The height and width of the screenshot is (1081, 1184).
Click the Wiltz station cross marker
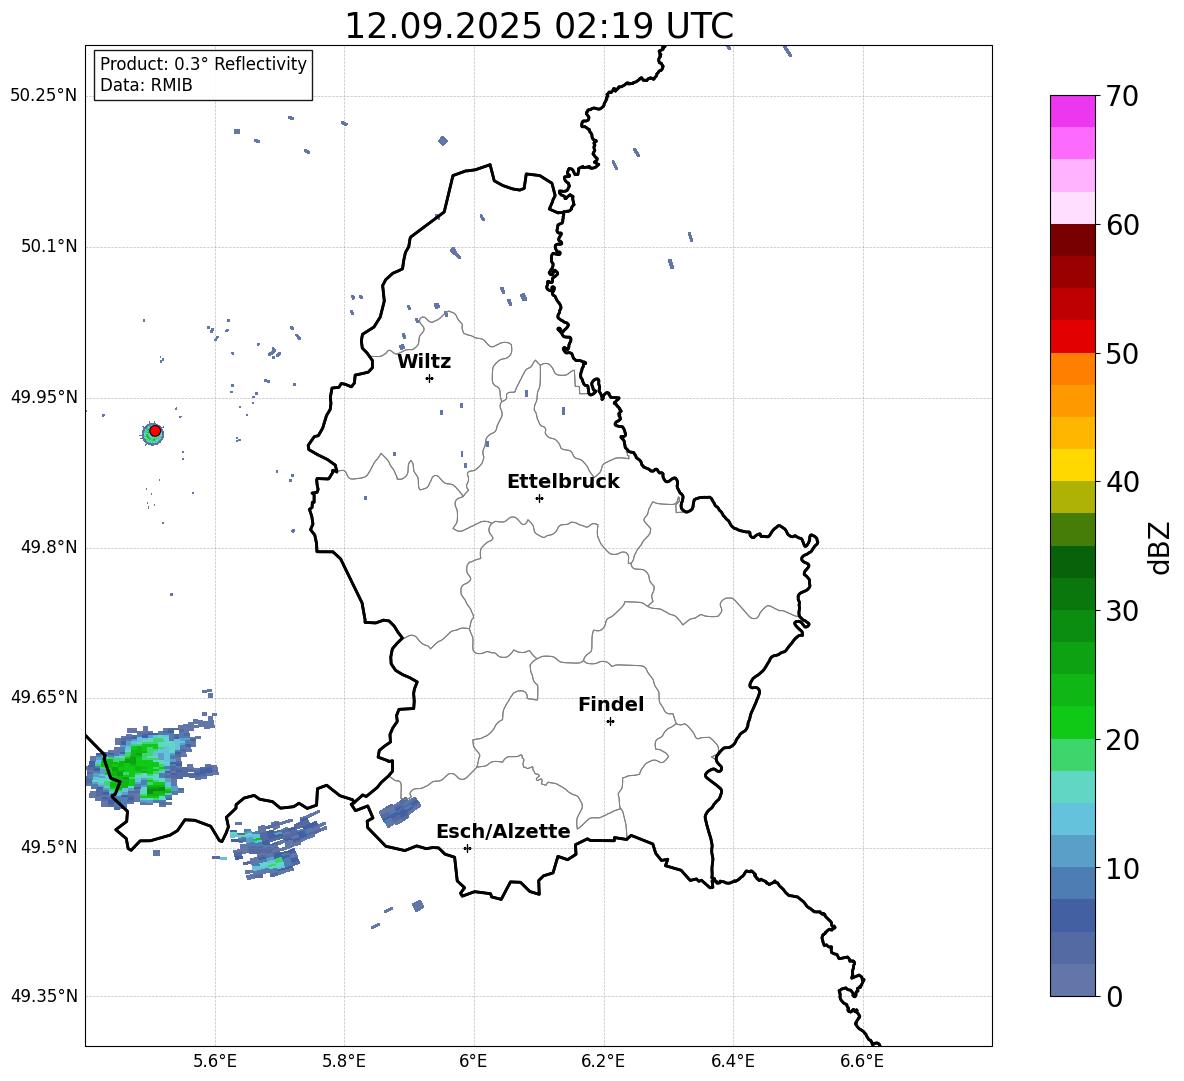[430, 378]
